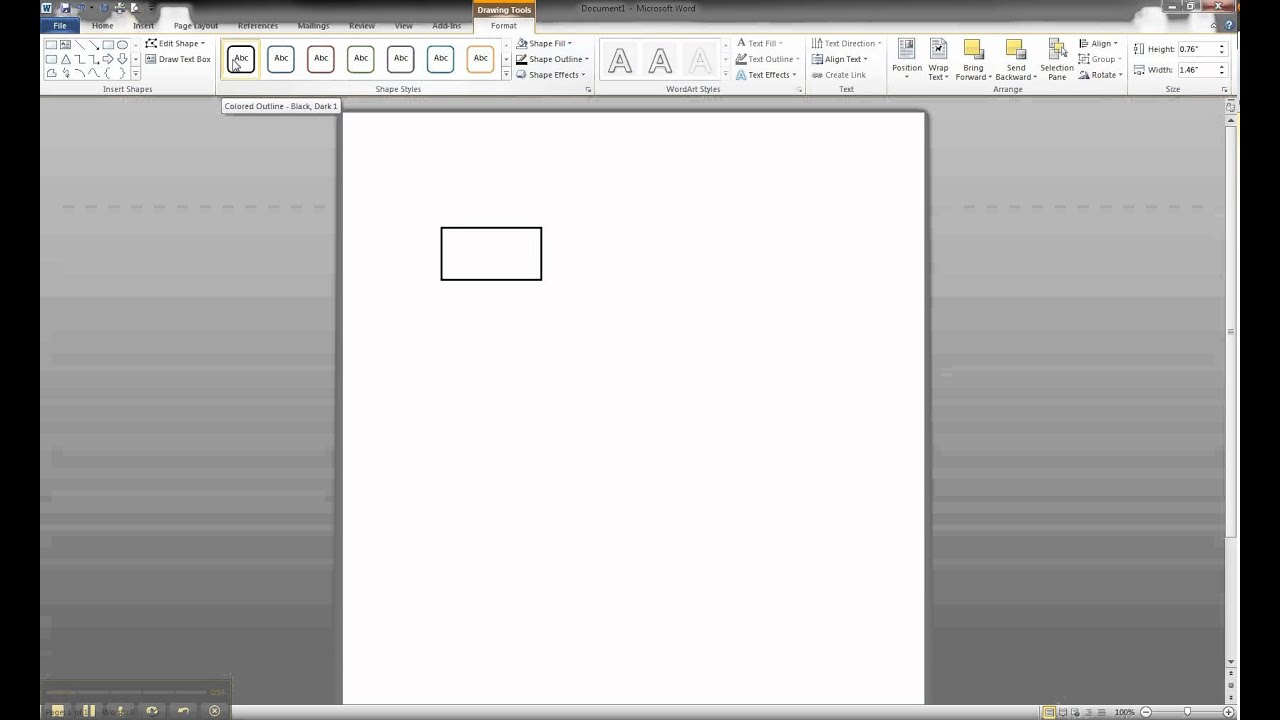
Task: Open Shape Fill dropdown
Action: click(x=544, y=44)
